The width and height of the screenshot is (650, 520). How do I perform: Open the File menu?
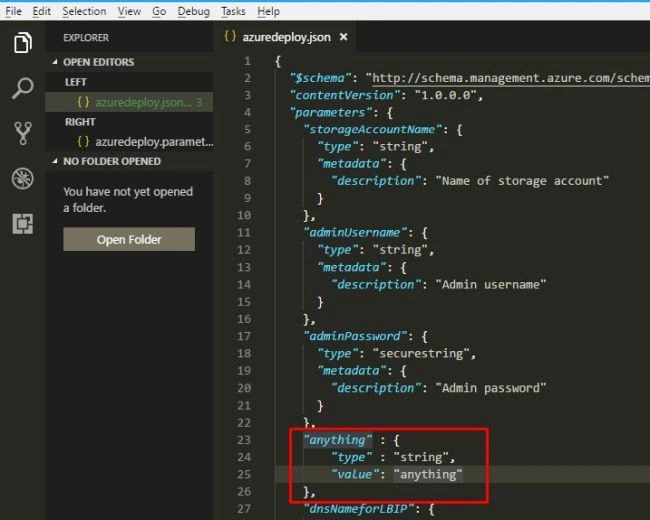(13, 11)
